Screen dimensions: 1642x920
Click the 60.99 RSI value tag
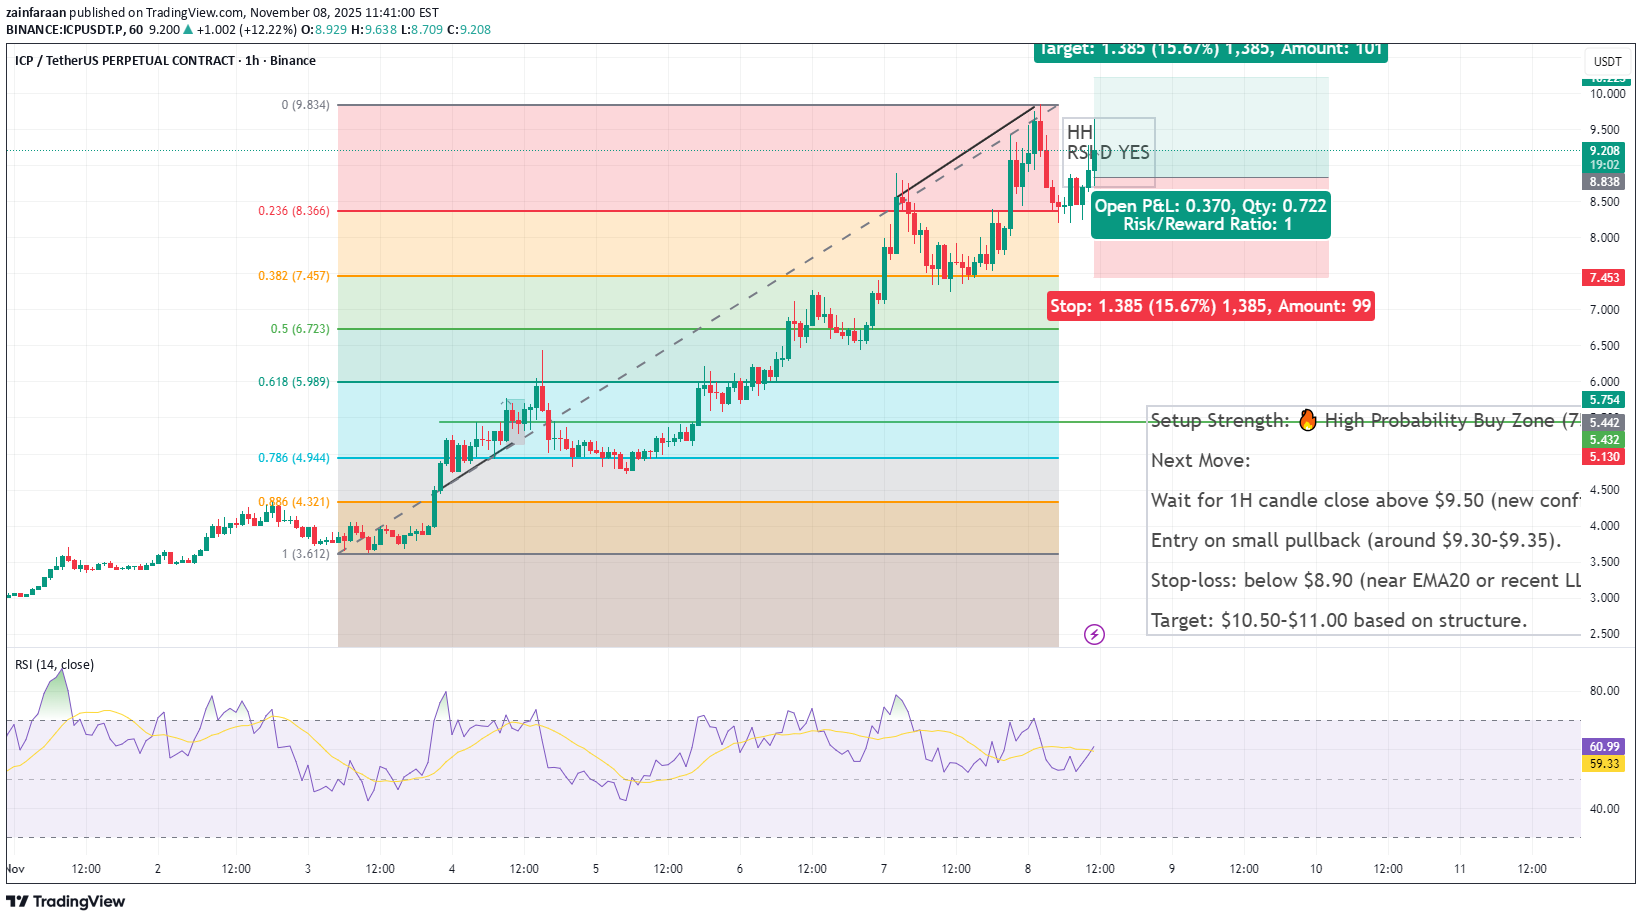coord(1604,747)
